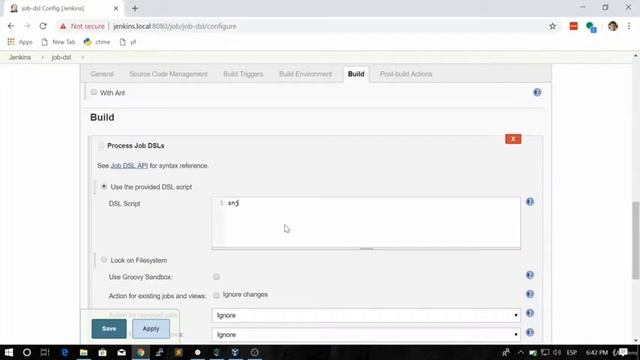Toggle the Ignore changes checkbox
The image size is (640, 360).
tap(216, 295)
